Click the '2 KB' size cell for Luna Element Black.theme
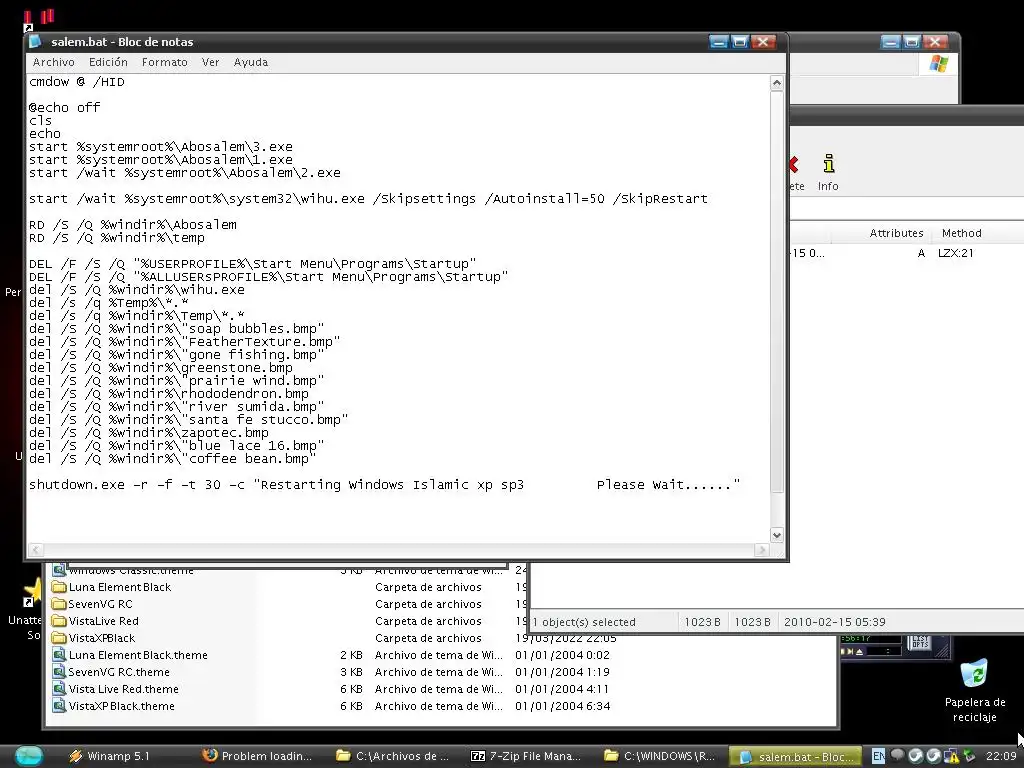This screenshot has height=768, width=1024. (x=351, y=655)
